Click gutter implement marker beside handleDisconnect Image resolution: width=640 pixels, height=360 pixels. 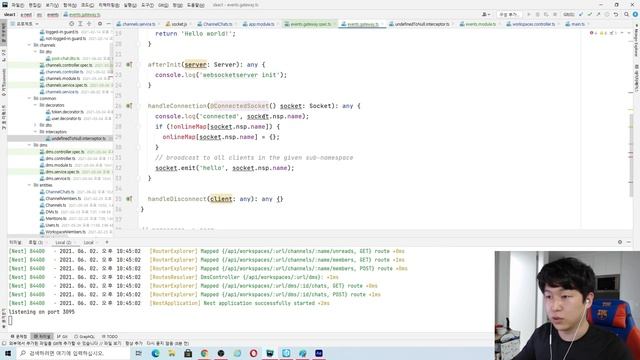tap(129, 199)
